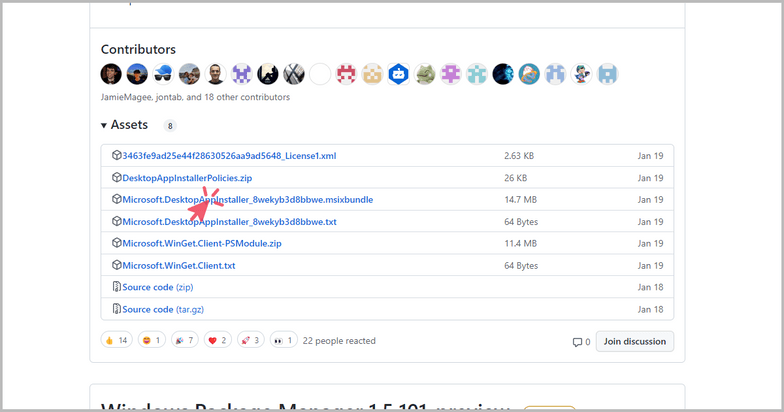Click the file icon next to Source code (tar.gz)

pos(117,309)
